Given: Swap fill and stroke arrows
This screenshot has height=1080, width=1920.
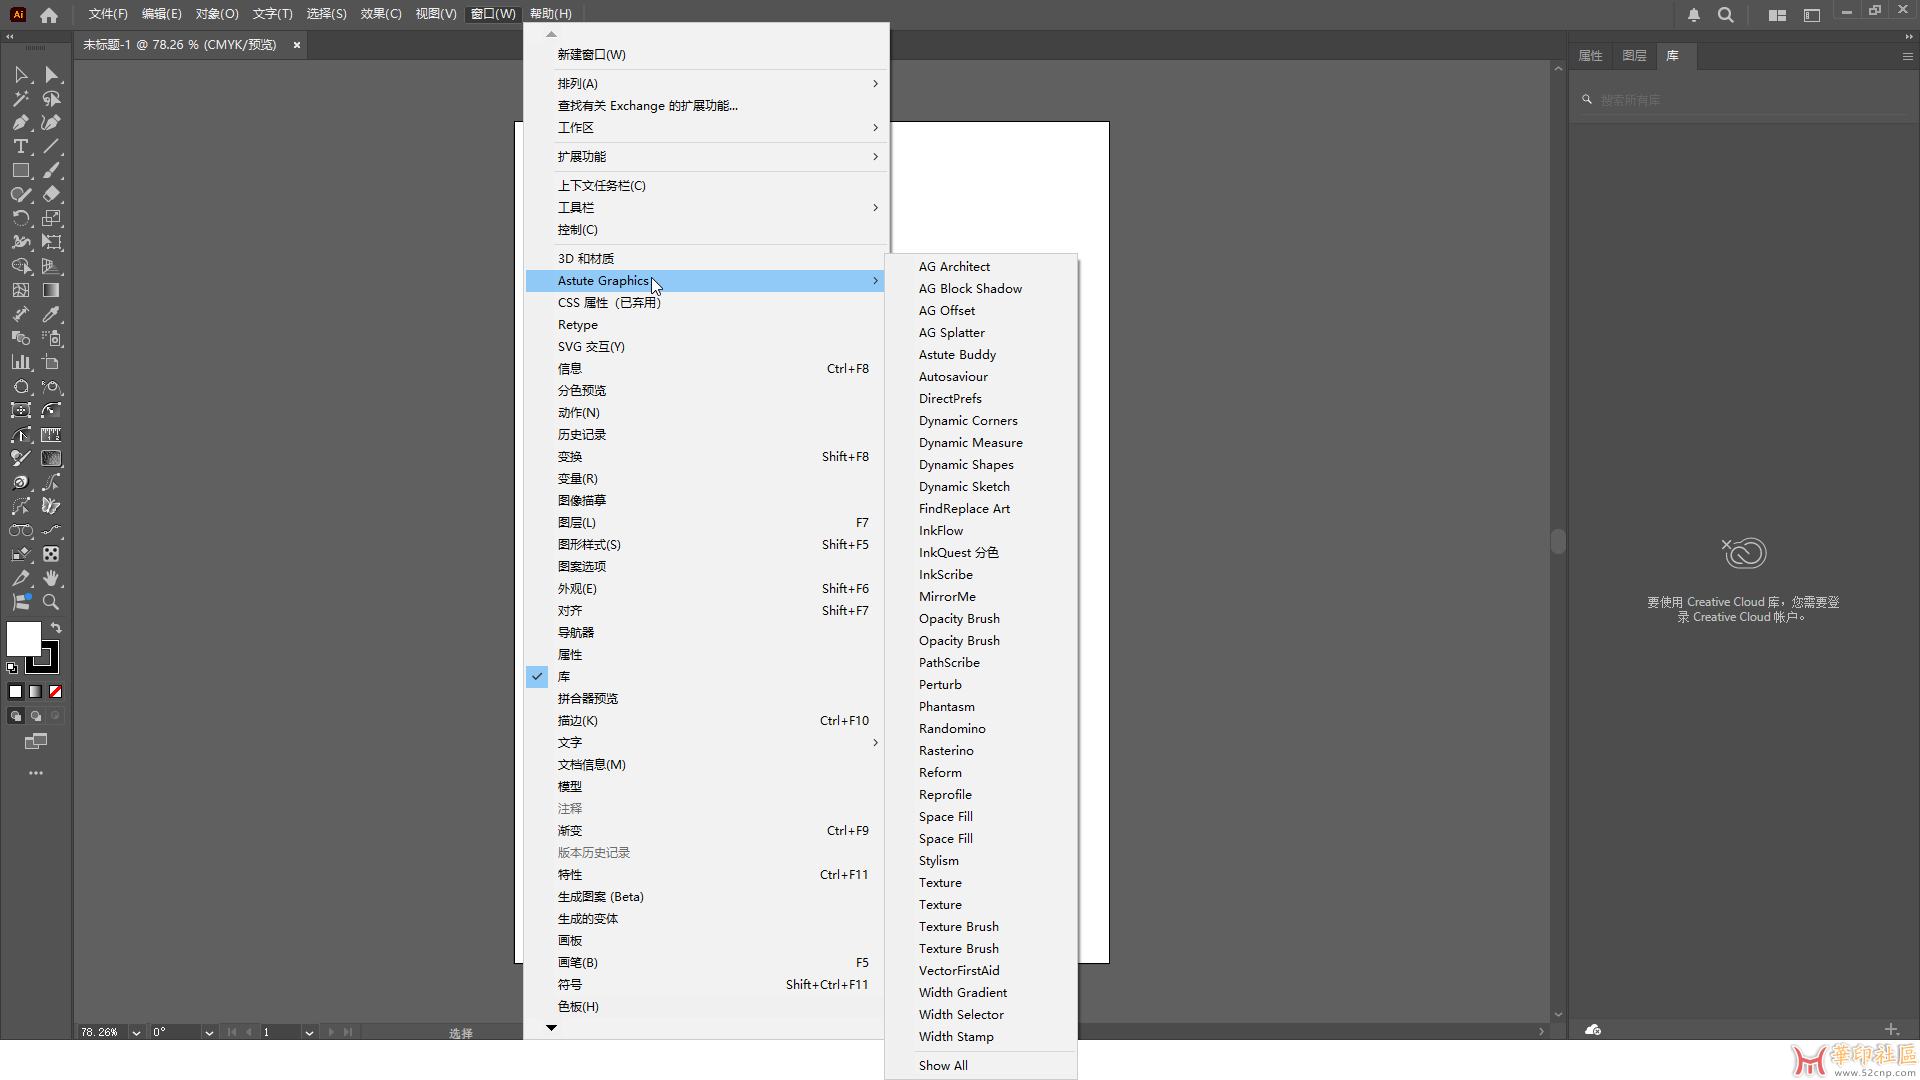Looking at the screenshot, I should point(56,628).
